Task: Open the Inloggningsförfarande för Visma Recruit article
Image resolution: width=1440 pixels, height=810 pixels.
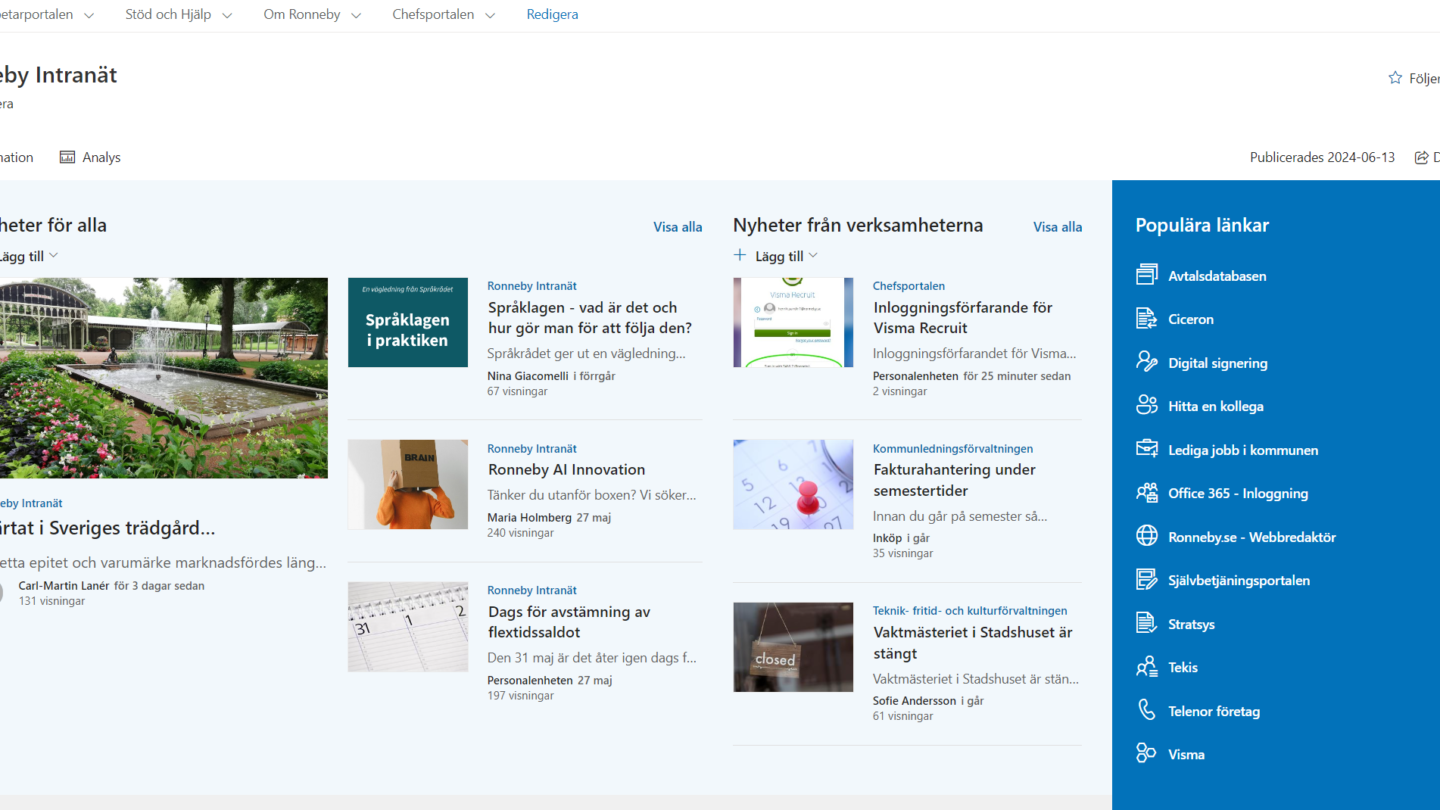Action: point(963,318)
